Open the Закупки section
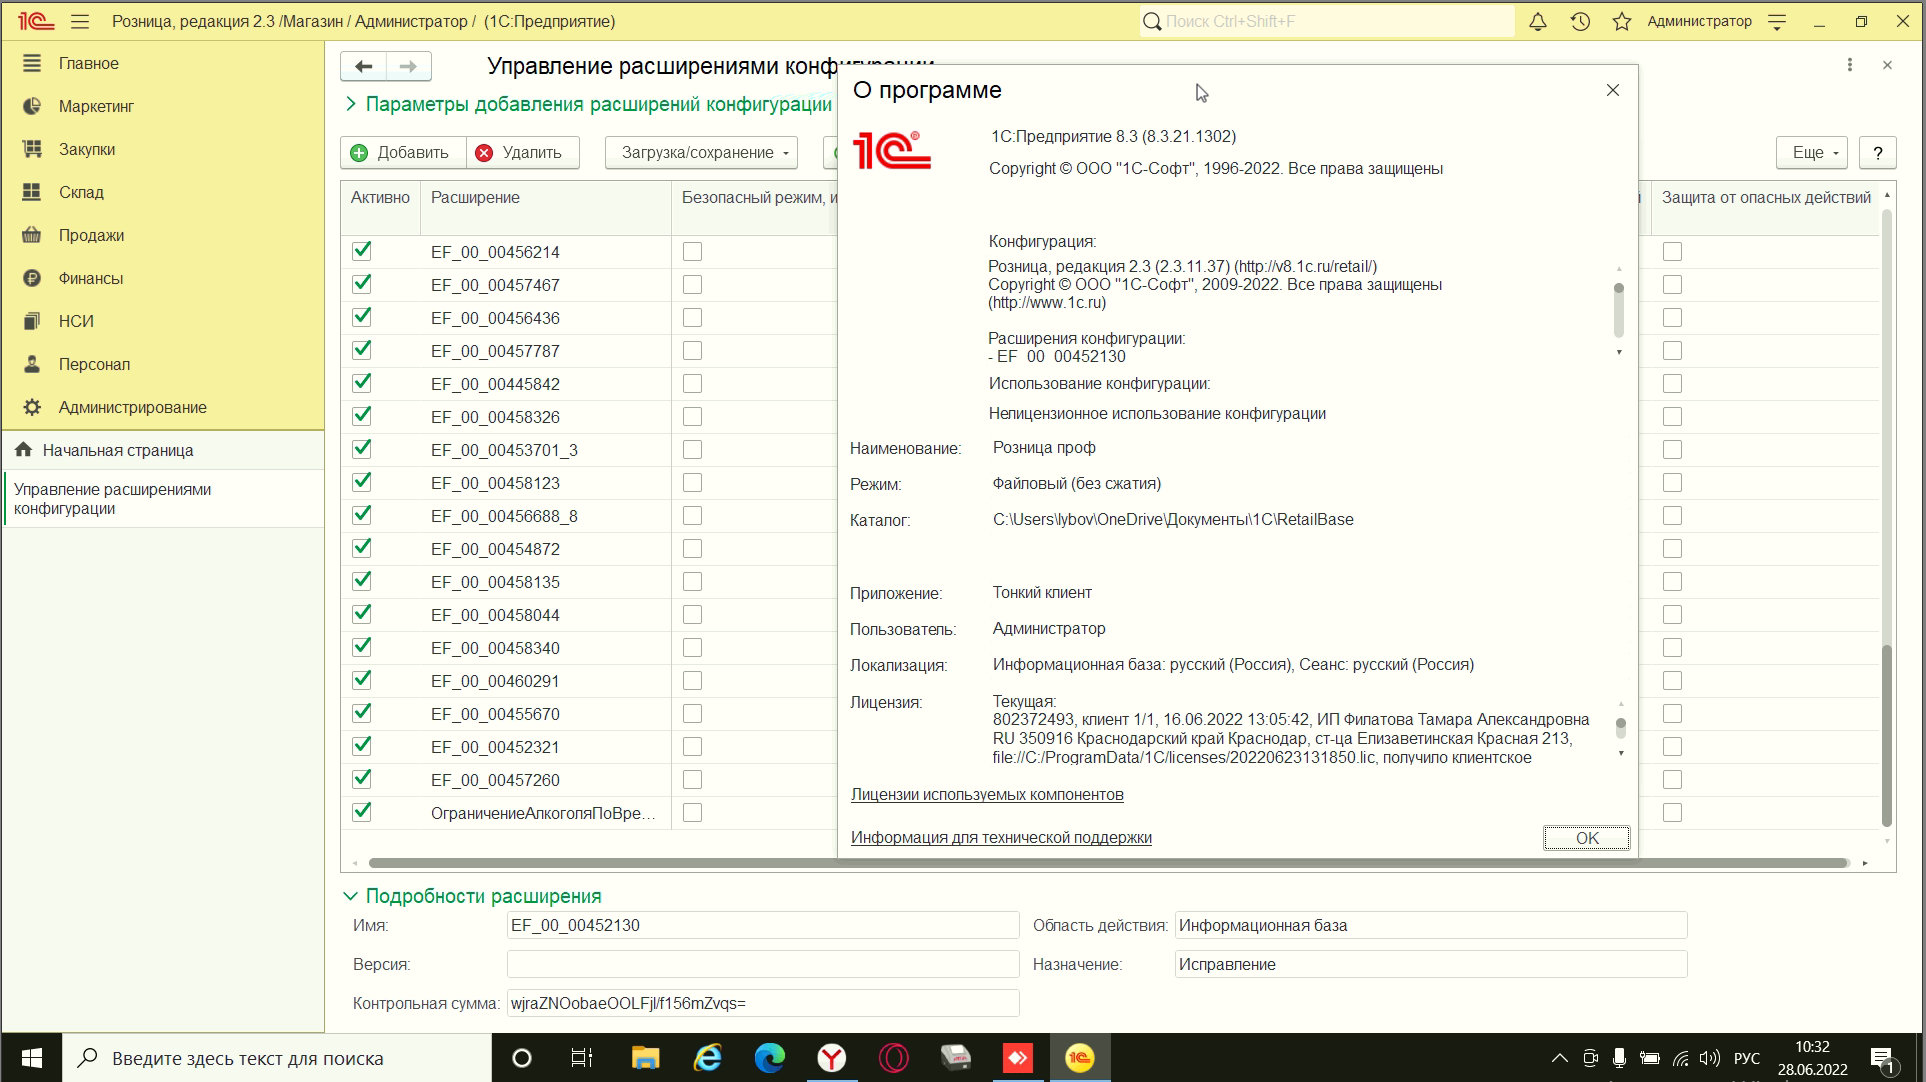 87,149
